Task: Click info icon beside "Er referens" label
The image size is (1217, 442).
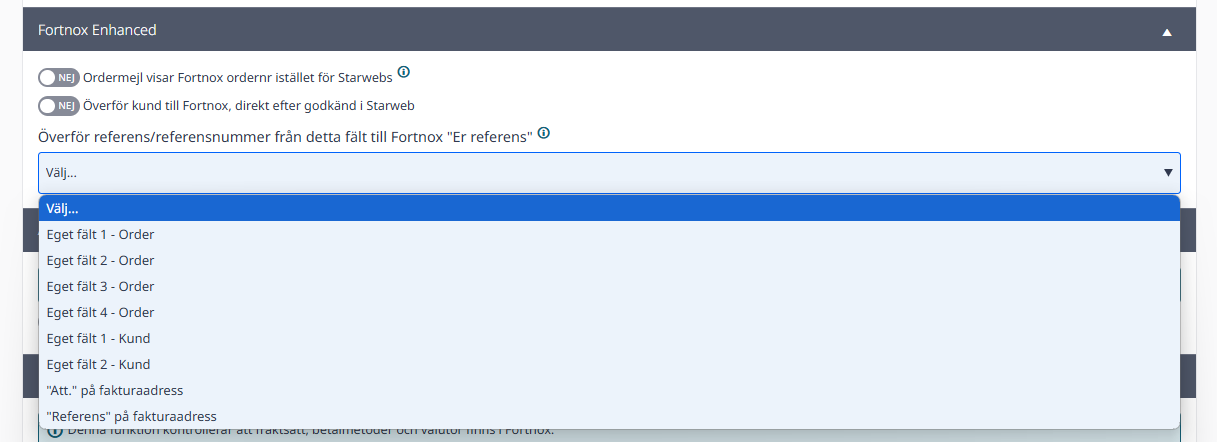Action: pyautogui.click(x=544, y=133)
